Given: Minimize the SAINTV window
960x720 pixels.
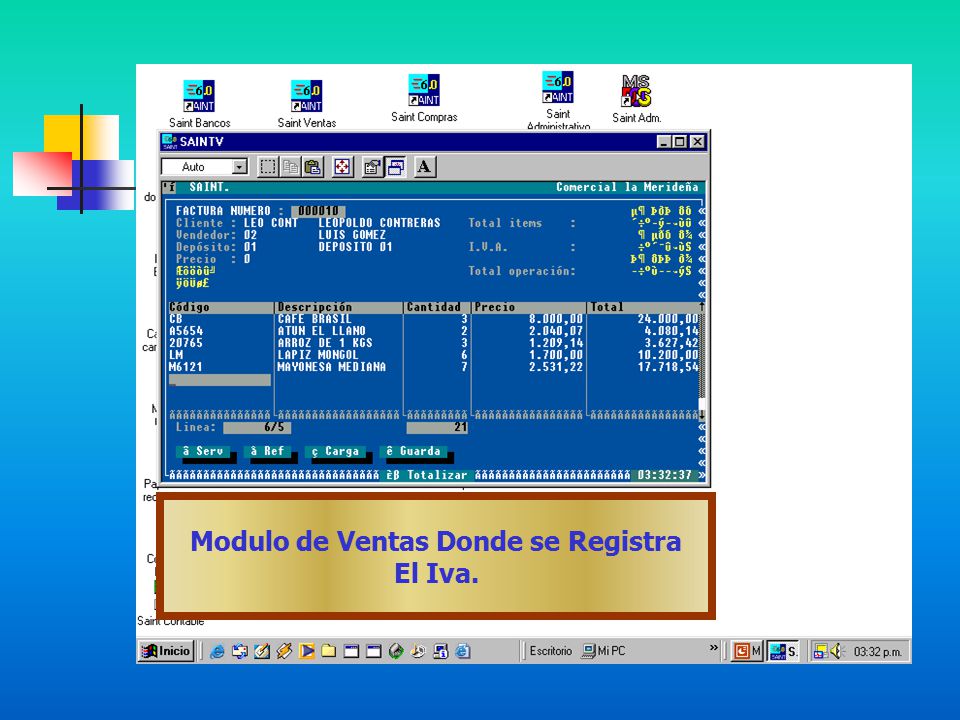Looking at the screenshot, I should (x=664, y=142).
